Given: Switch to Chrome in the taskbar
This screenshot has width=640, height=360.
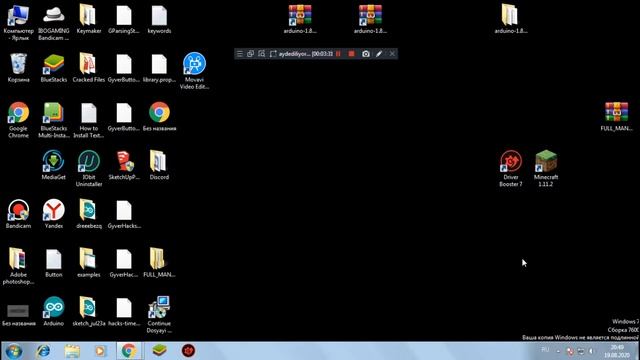Looking at the screenshot, I should pos(129,351).
